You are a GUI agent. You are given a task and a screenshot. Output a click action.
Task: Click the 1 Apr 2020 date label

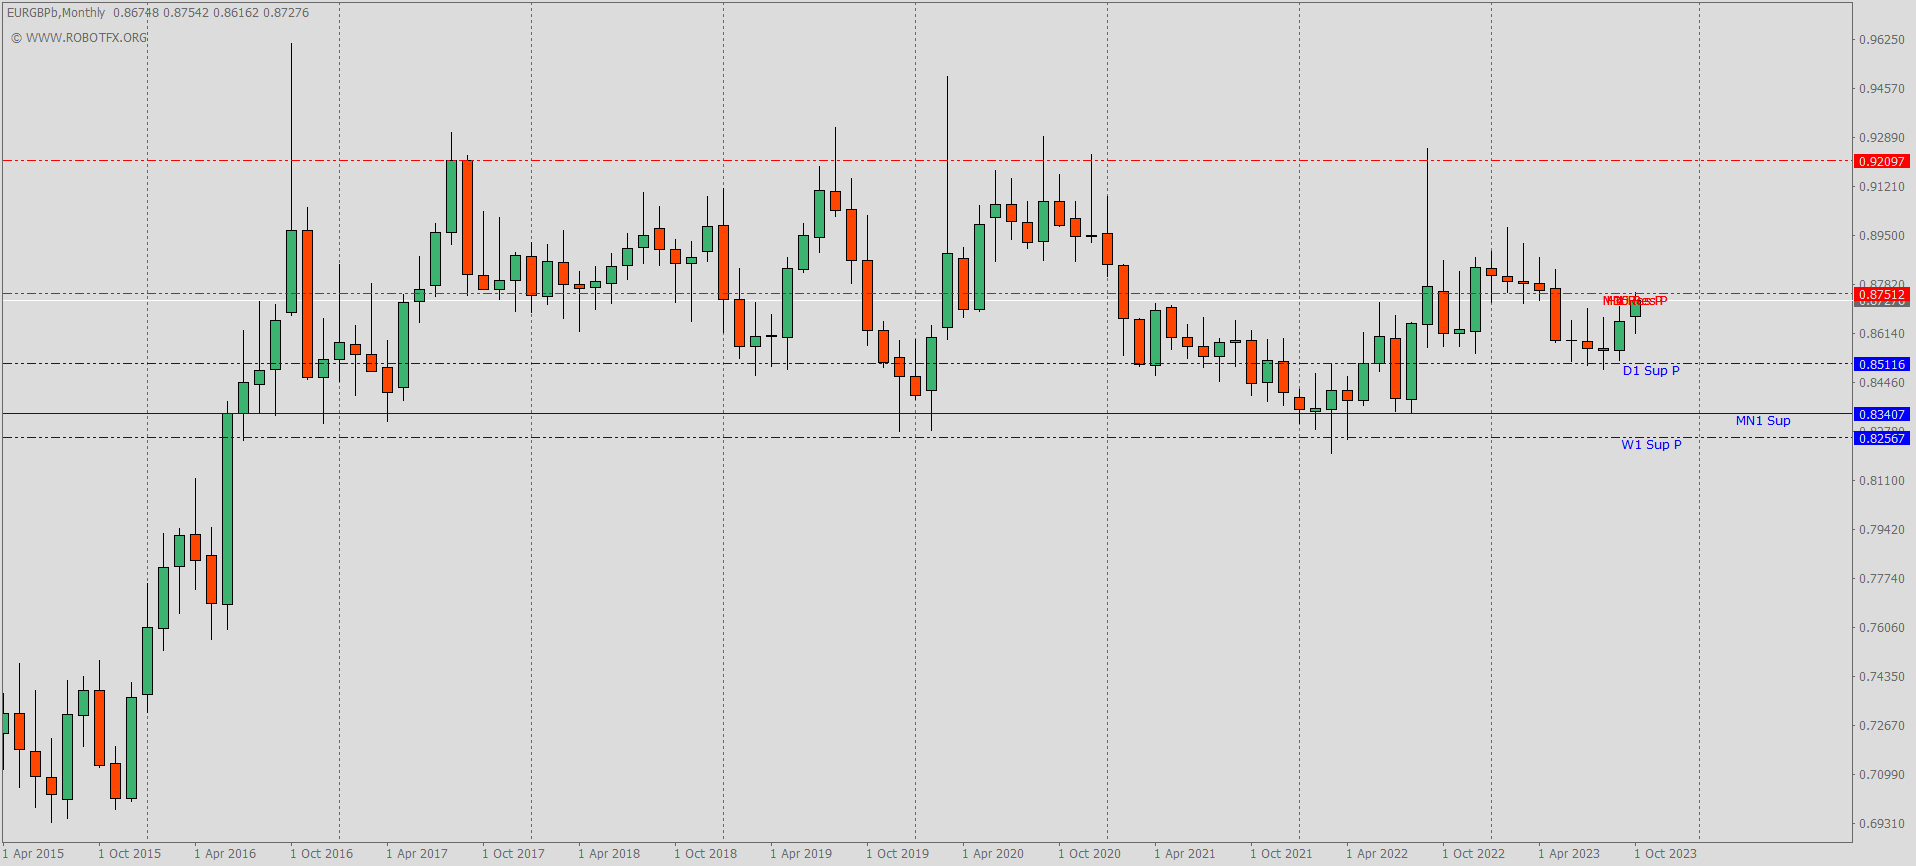993,854
